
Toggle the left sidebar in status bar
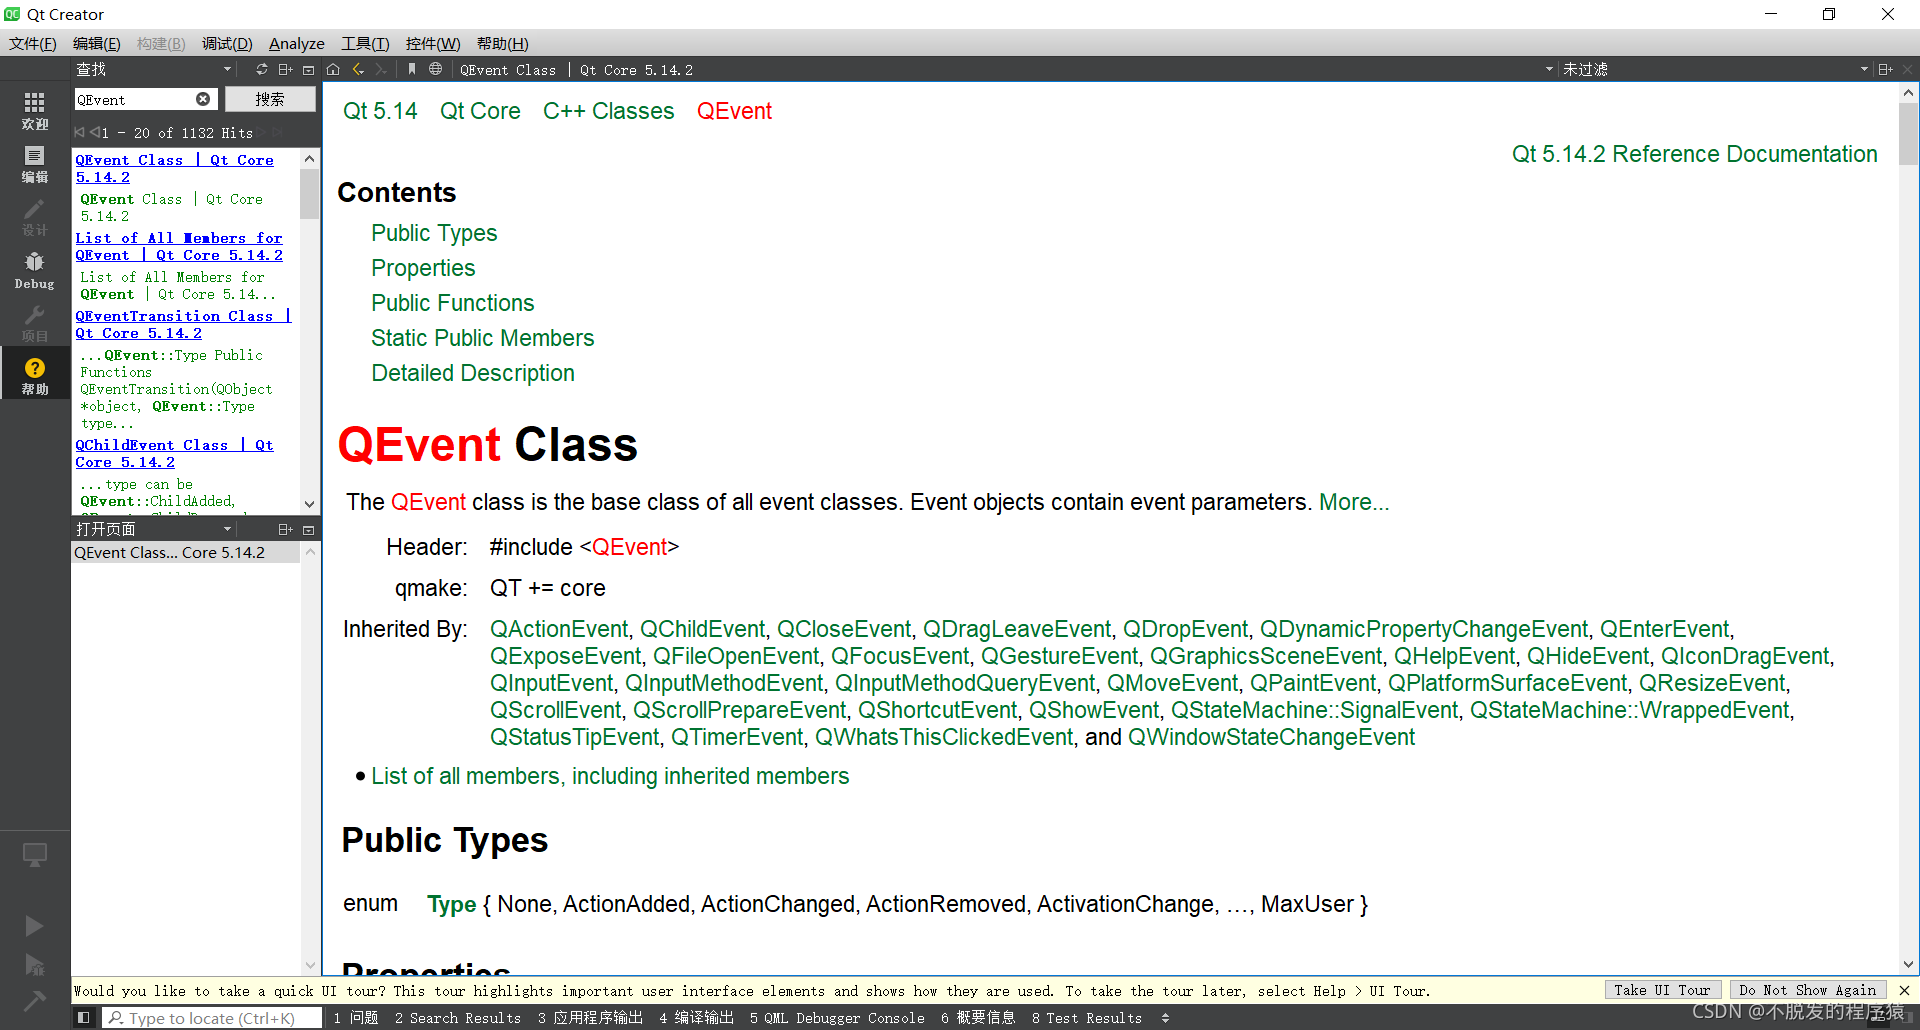(x=84, y=1017)
